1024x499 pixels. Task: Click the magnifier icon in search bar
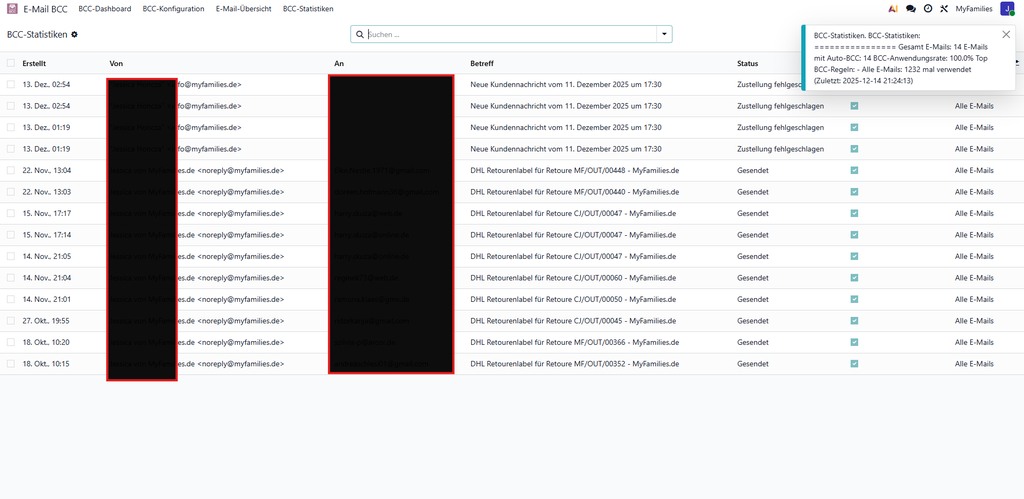360,34
